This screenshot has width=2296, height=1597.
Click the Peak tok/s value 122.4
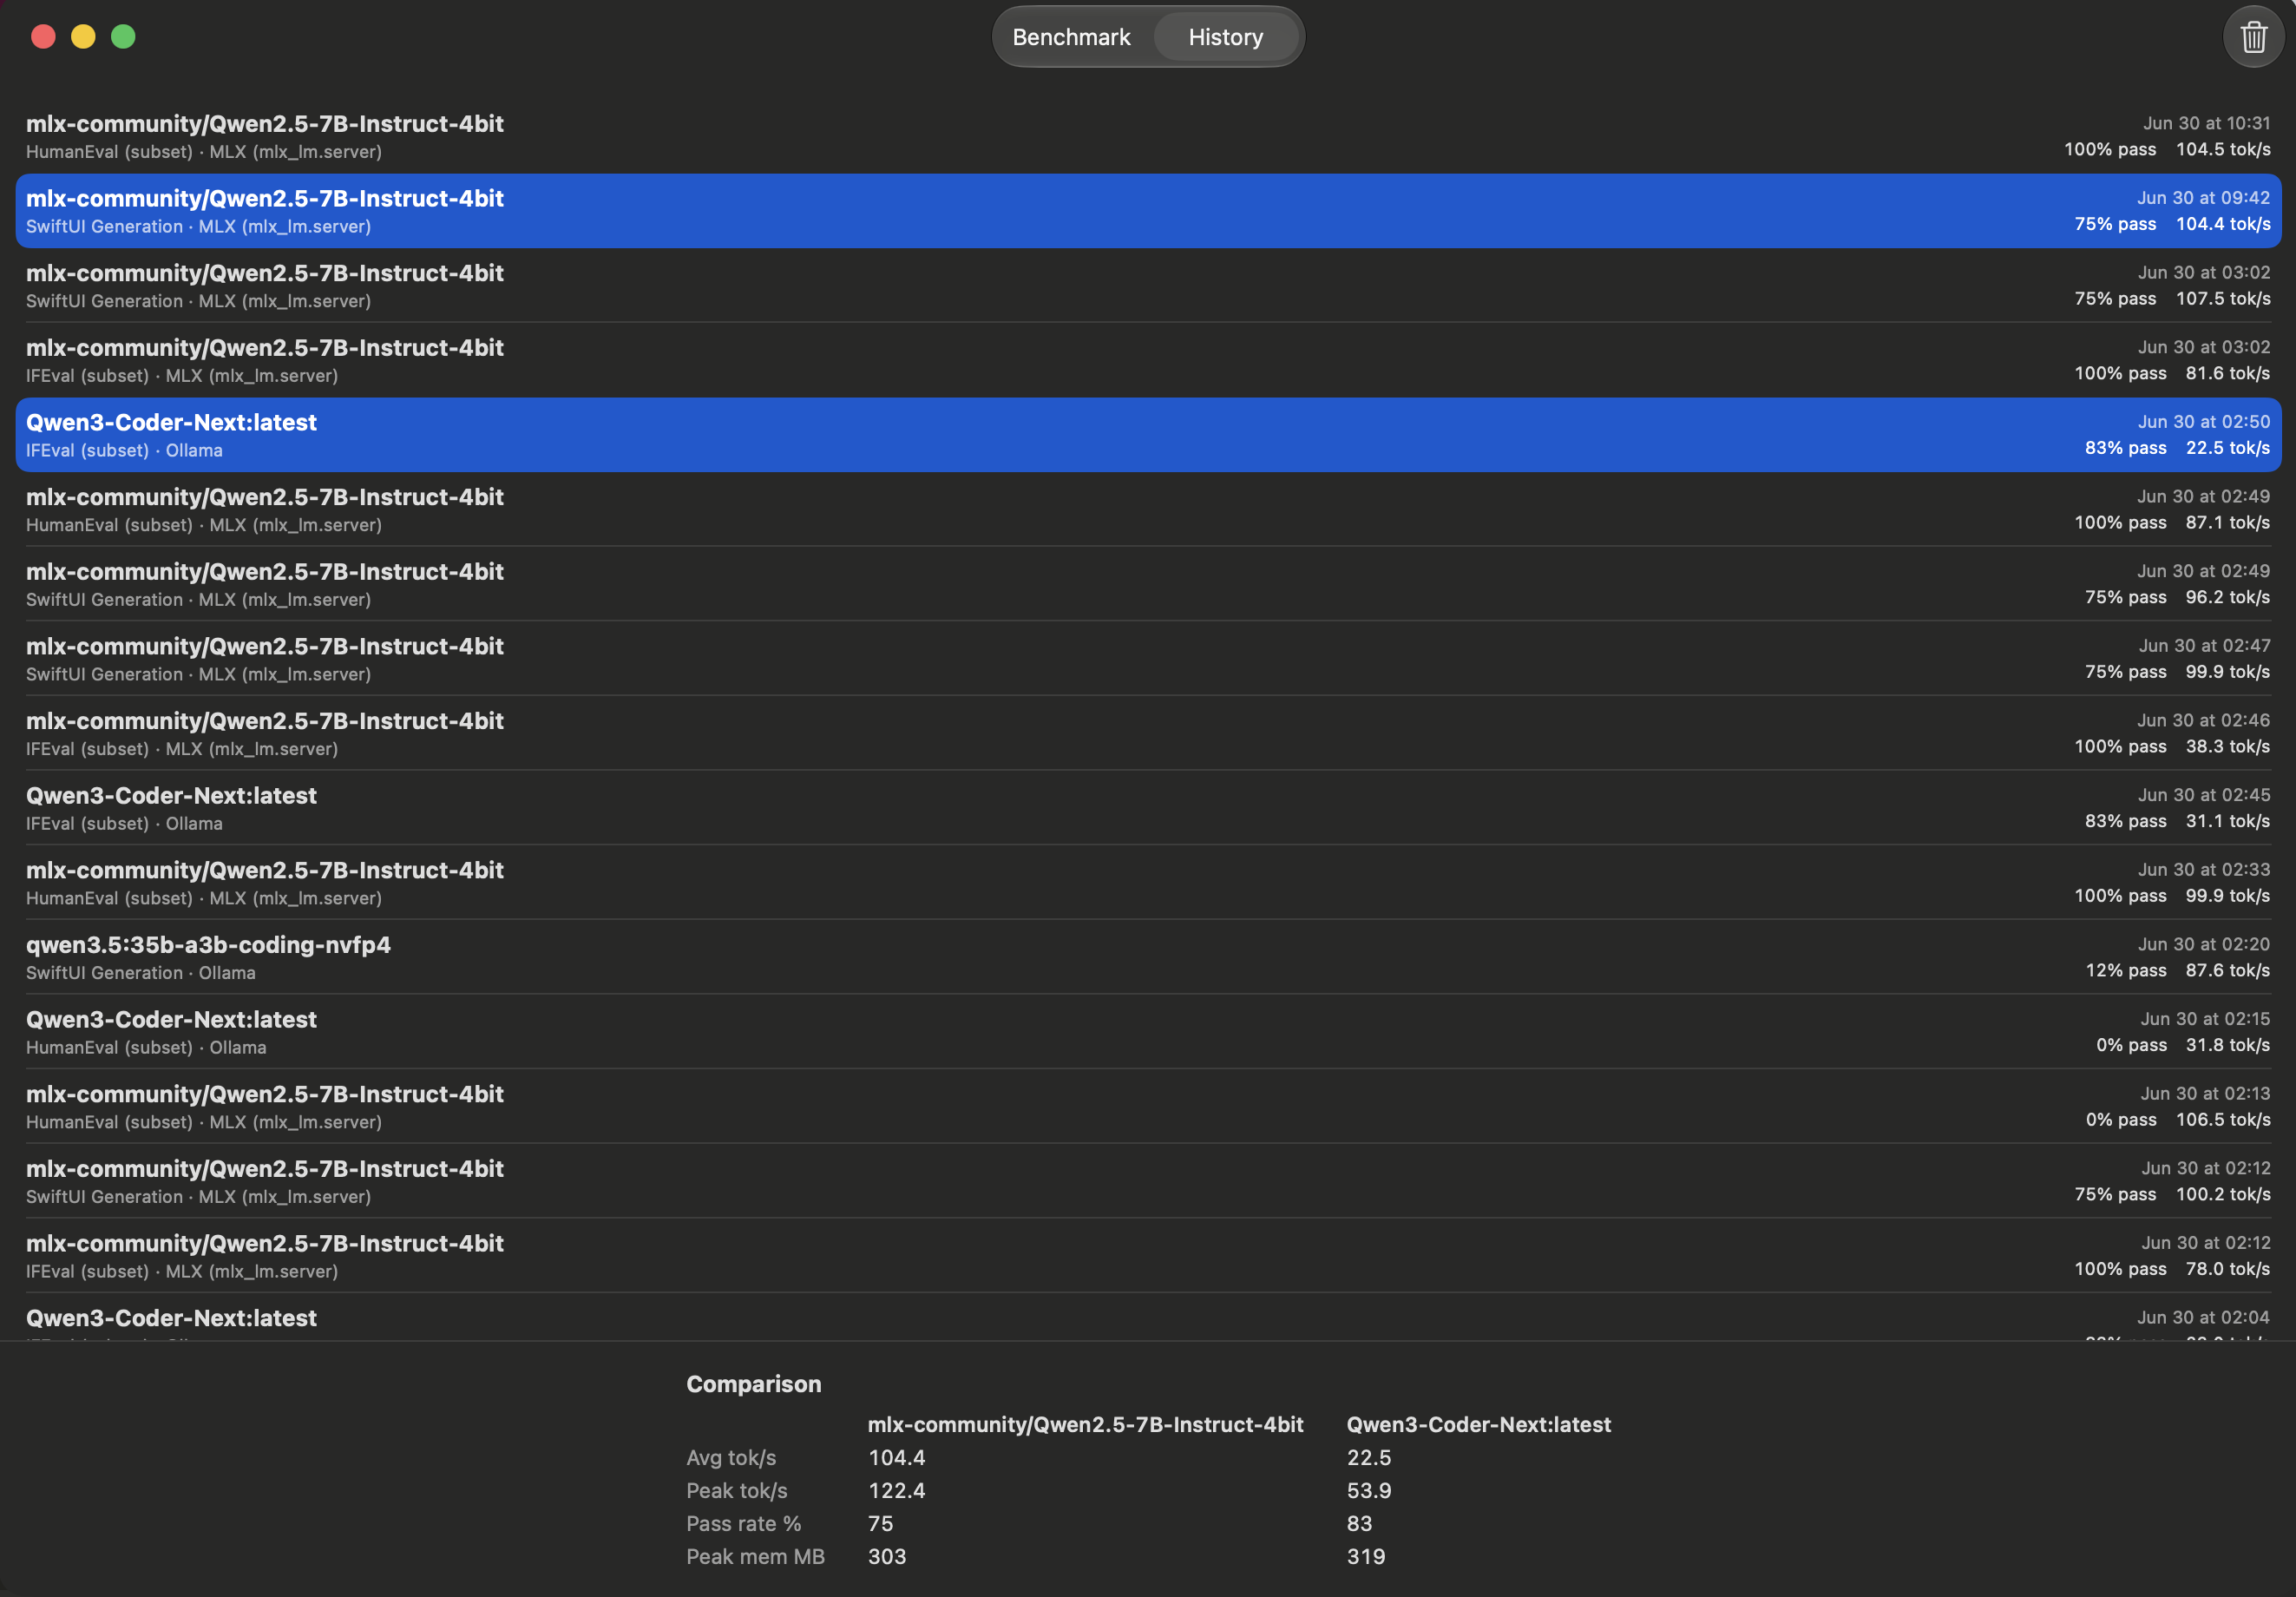pyautogui.click(x=896, y=1490)
